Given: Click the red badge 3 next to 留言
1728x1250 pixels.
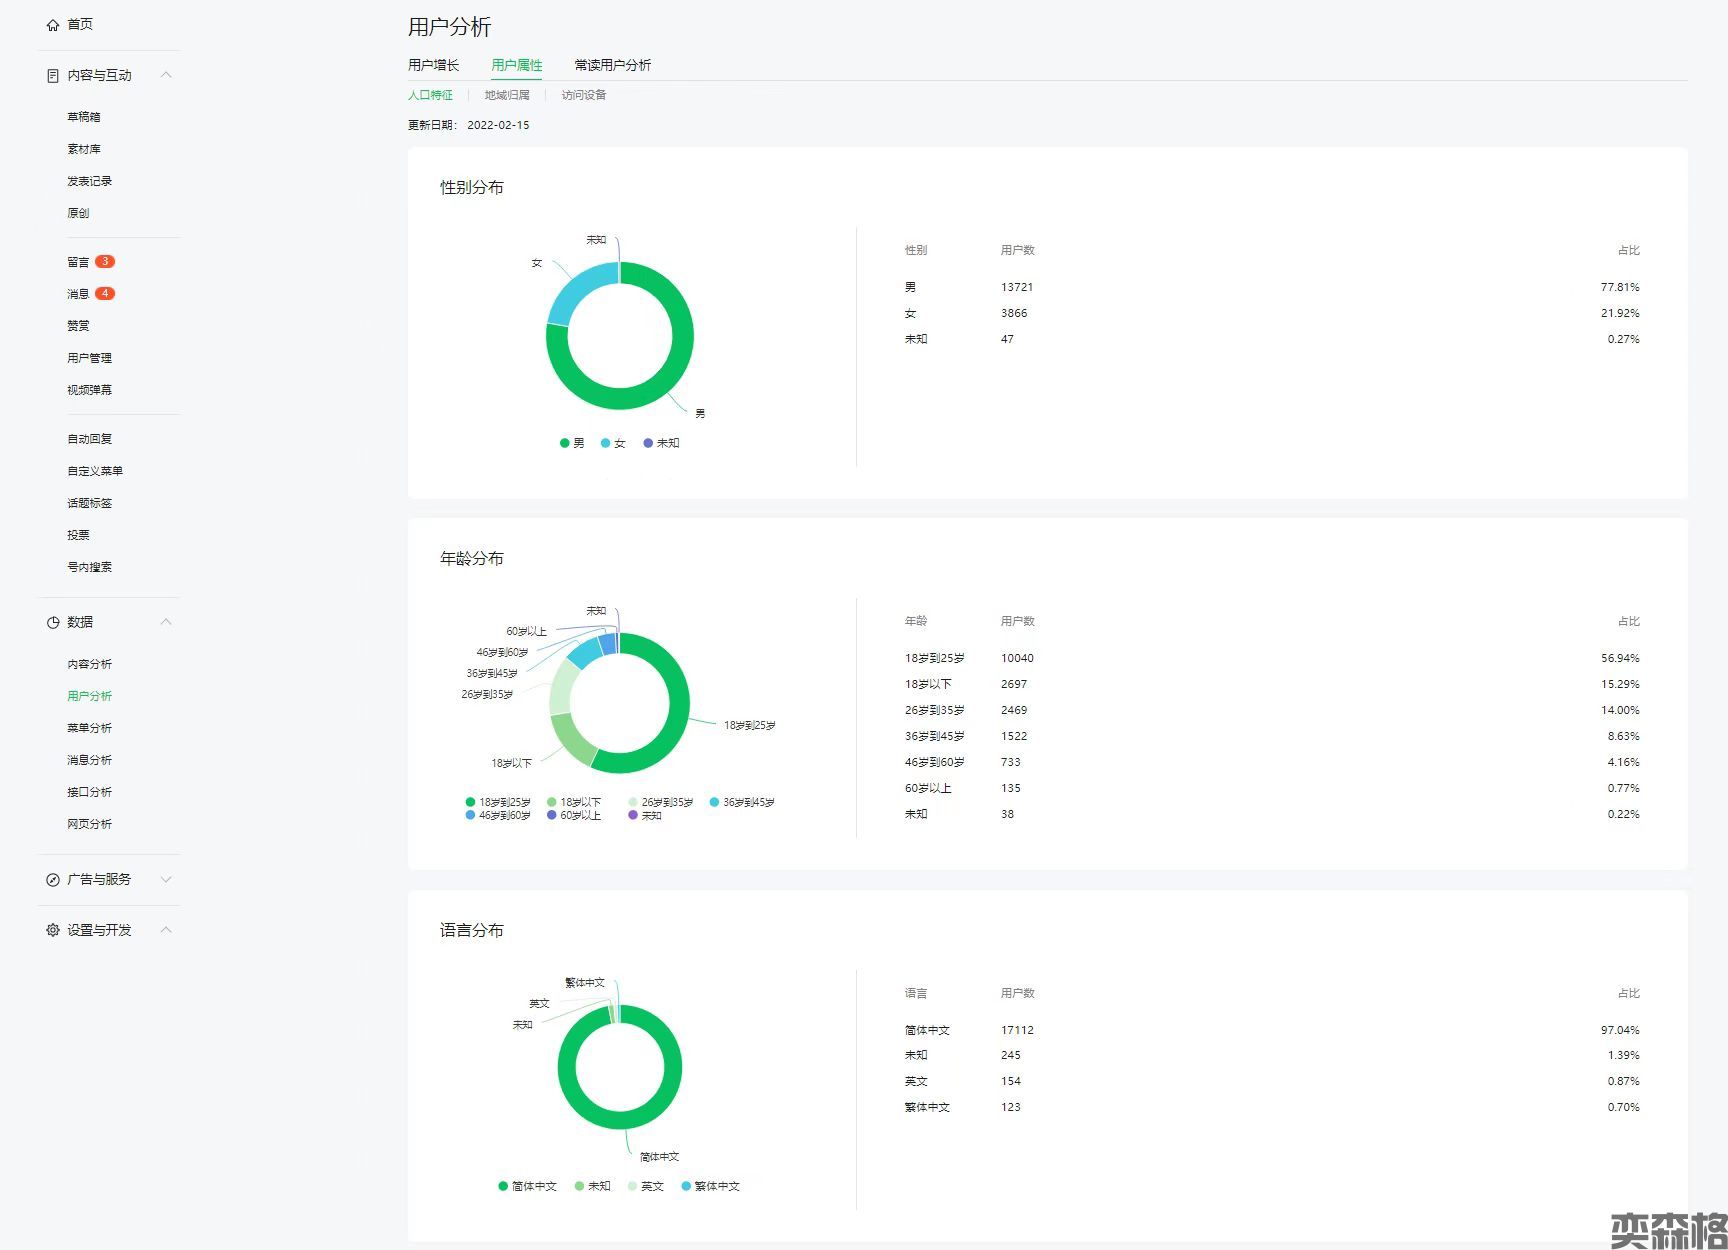Looking at the screenshot, I should (105, 262).
